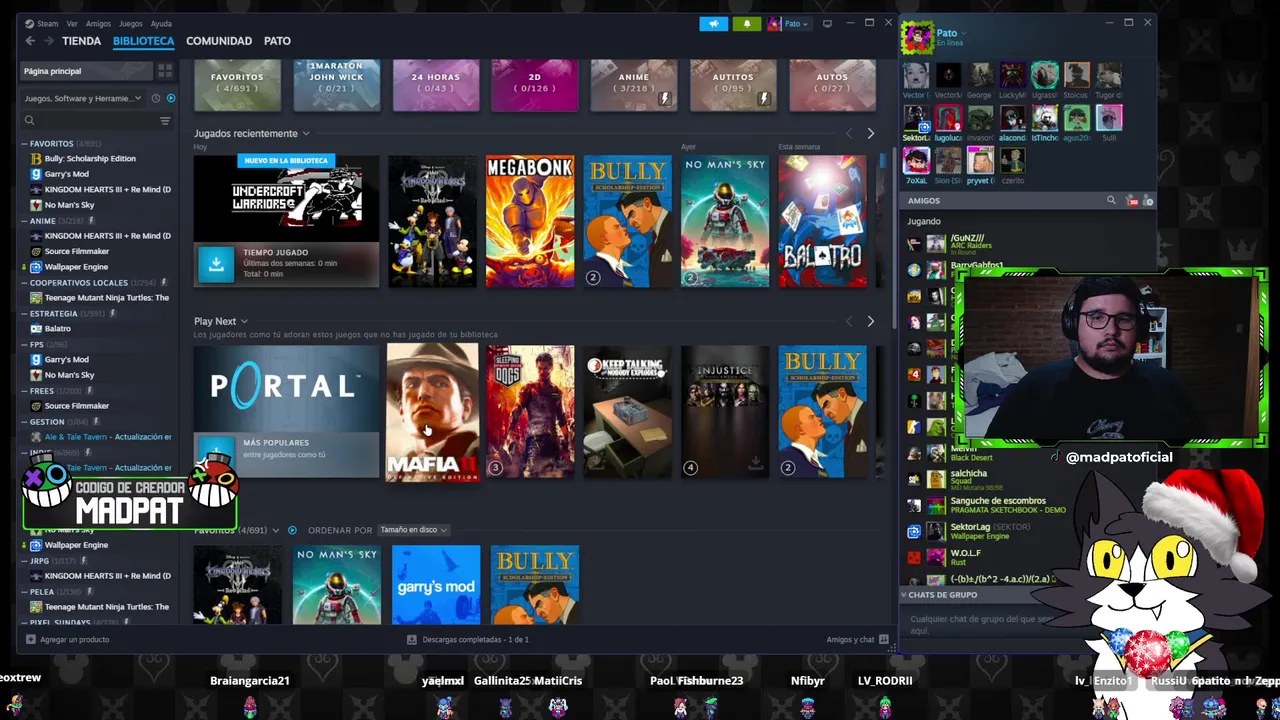Go back with the left navigation arrow
This screenshot has height=720, width=1280.
click(30, 41)
